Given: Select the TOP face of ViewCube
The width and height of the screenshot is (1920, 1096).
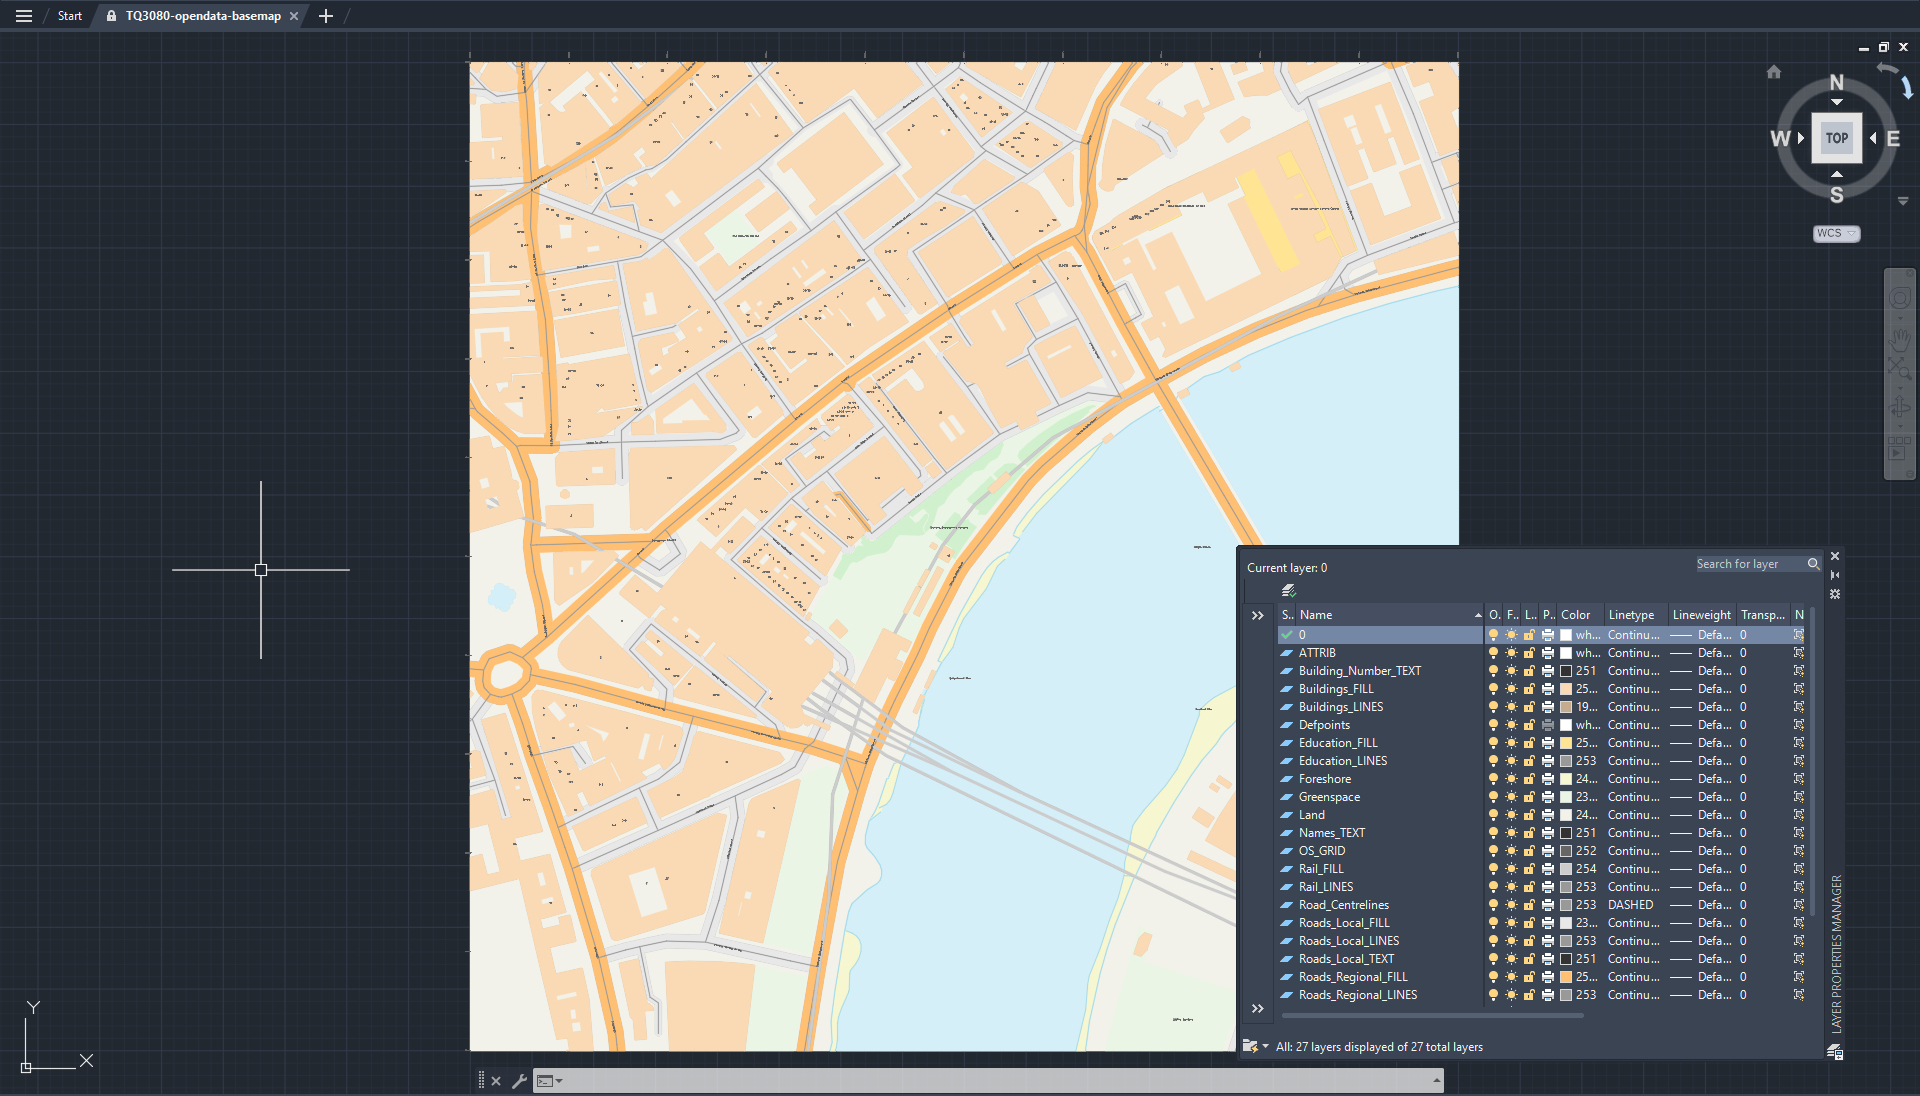Looking at the screenshot, I should click(x=1837, y=138).
